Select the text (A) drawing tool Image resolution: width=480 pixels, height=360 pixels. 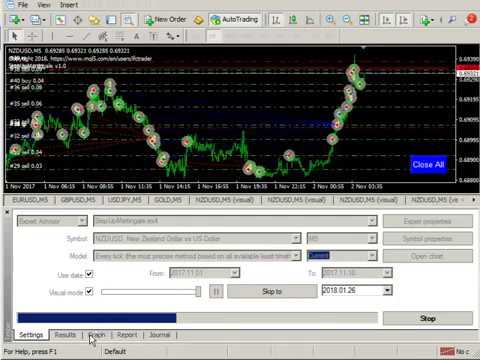137,36
